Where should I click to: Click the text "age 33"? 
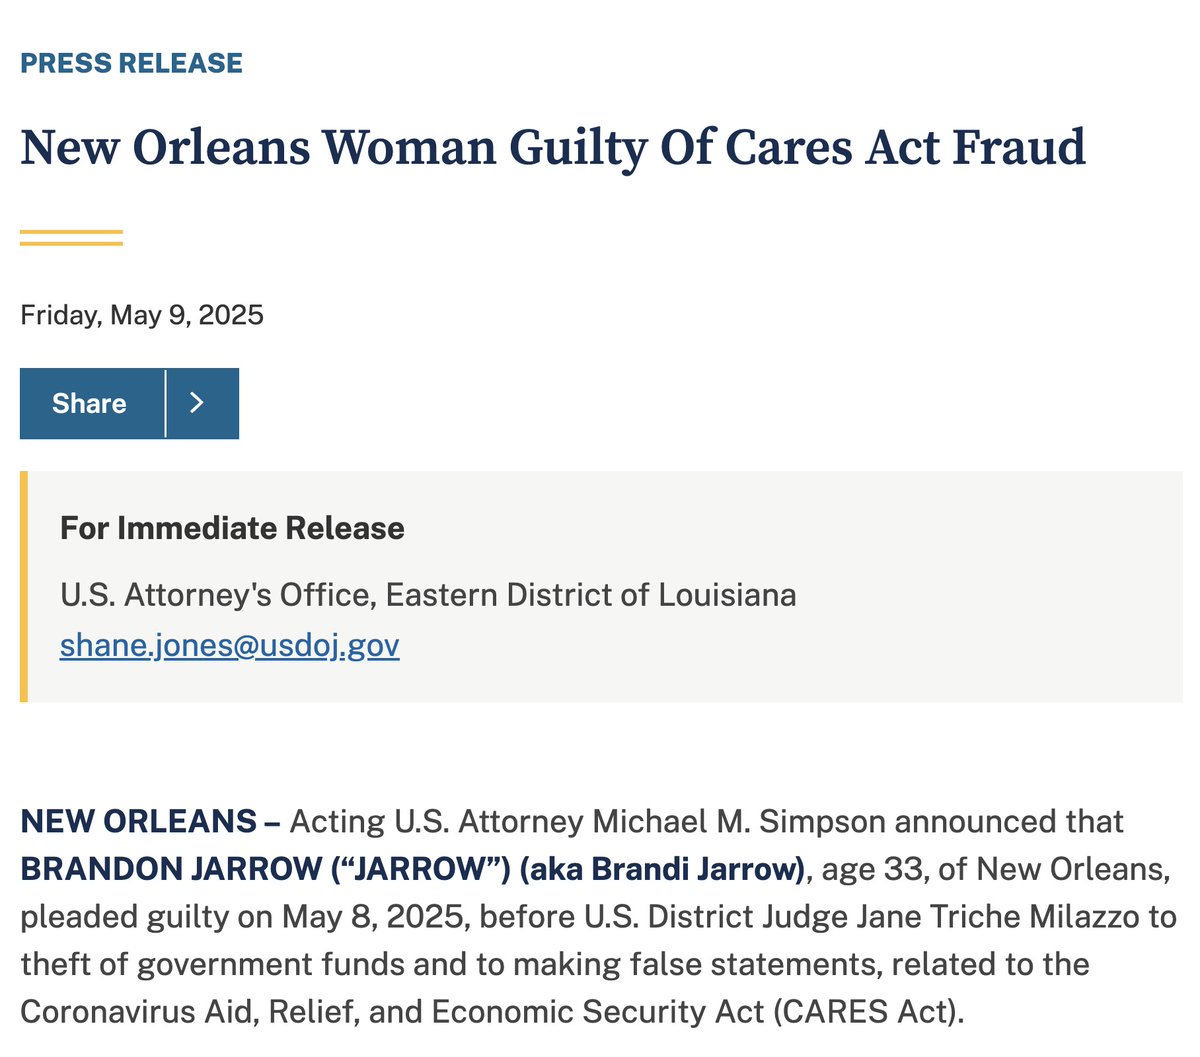click(874, 868)
